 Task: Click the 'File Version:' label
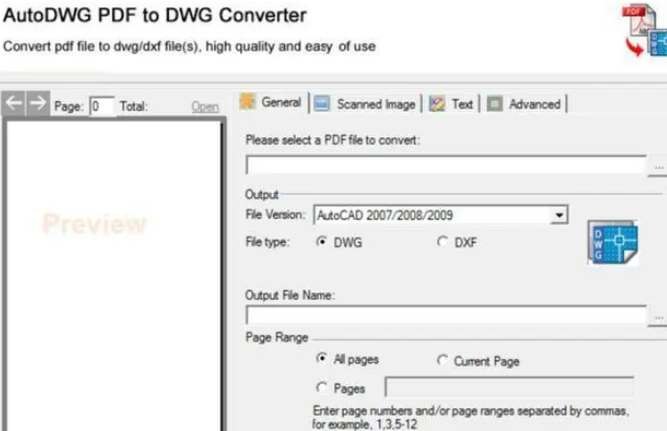[x=276, y=214]
